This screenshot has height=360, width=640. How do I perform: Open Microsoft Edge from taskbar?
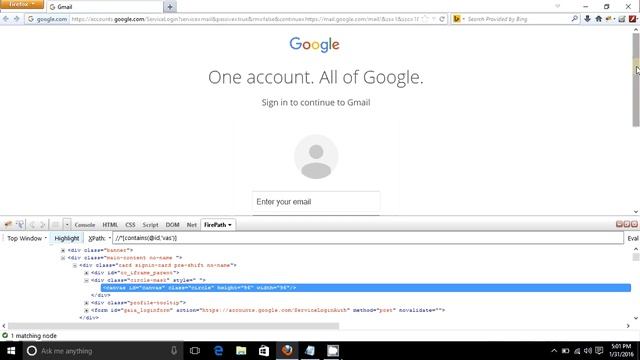click(x=219, y=351)
